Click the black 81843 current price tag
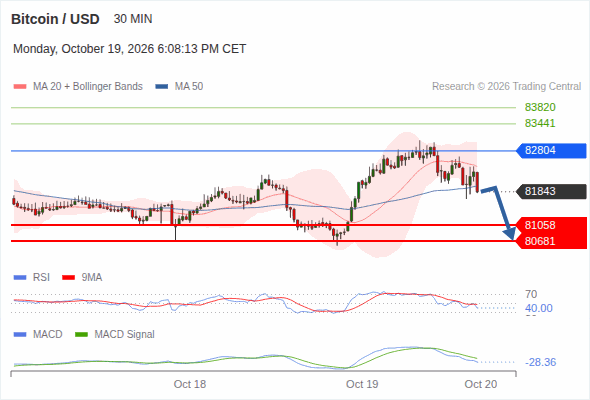590x400 pixels. 551,191
